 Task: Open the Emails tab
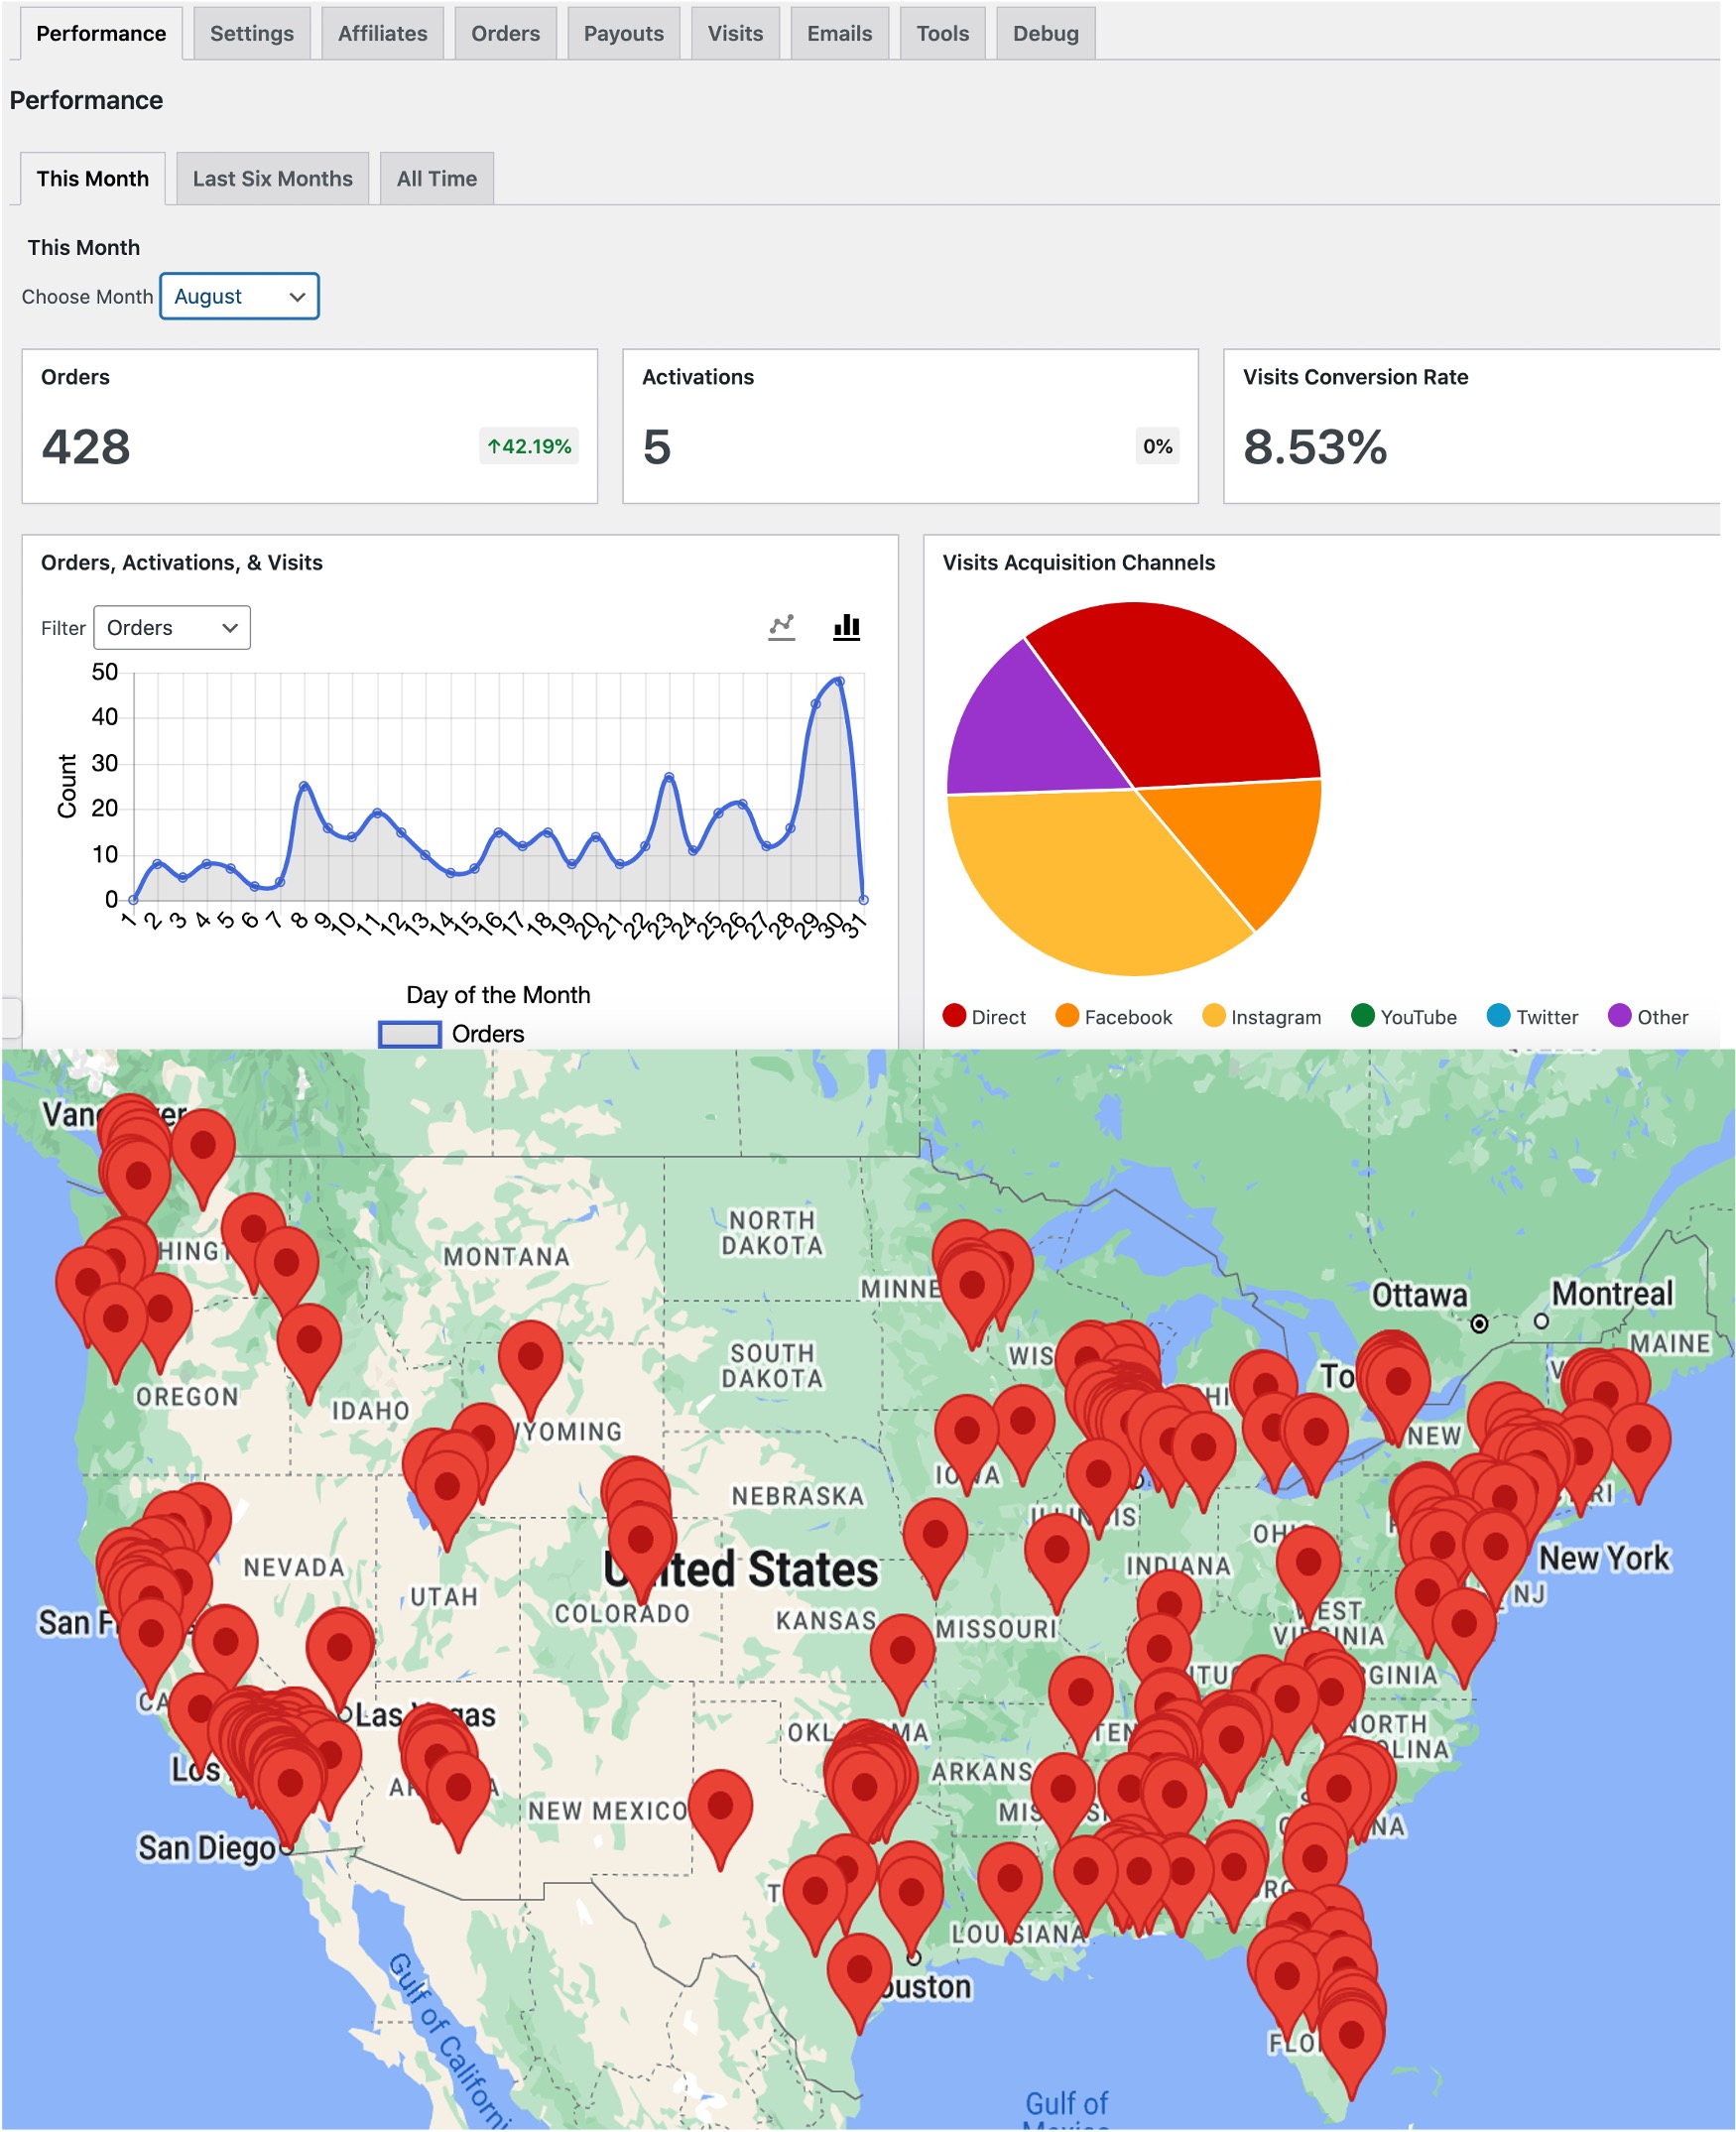tap(839, 33)
